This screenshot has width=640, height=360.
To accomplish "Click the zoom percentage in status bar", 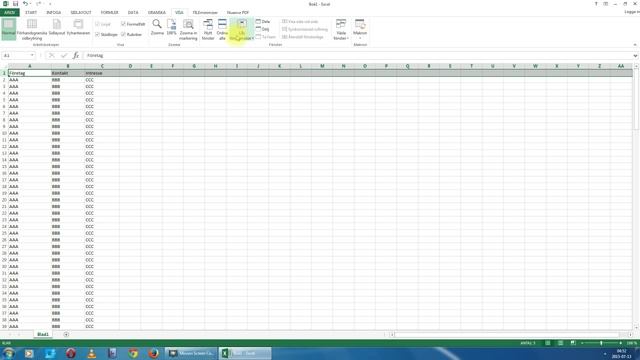I will pyautogui.click(x=631, y=343).
